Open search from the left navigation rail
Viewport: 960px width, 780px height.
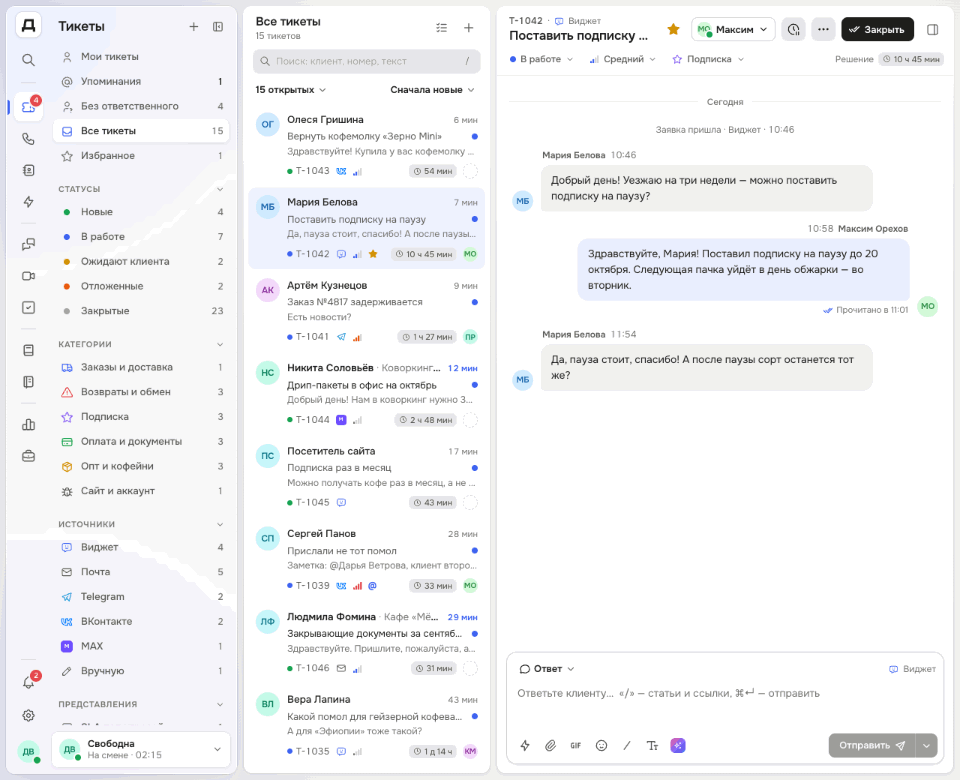tap(28, 60)
